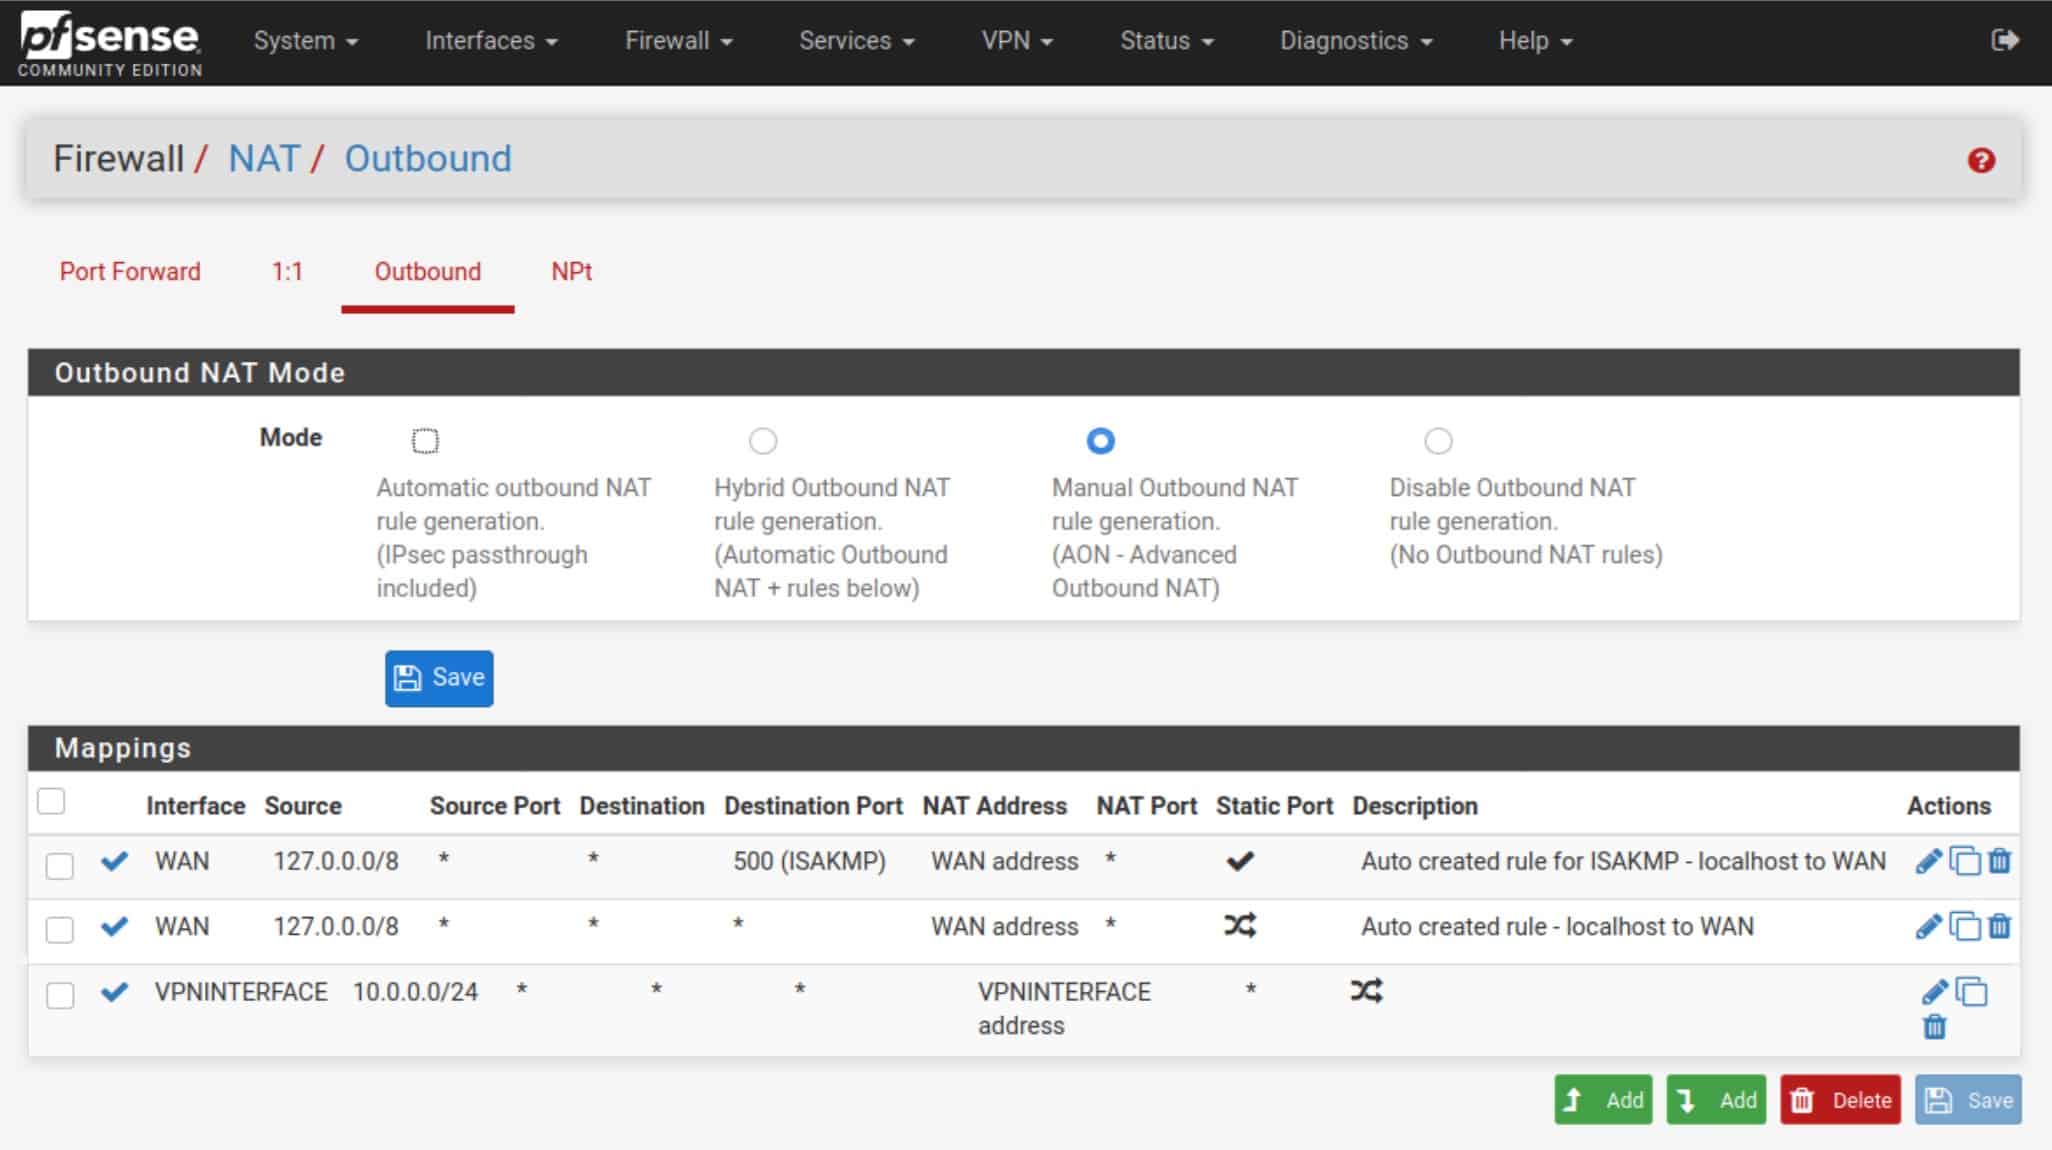Click the logout icon in the top bar

coord(2004,40)
